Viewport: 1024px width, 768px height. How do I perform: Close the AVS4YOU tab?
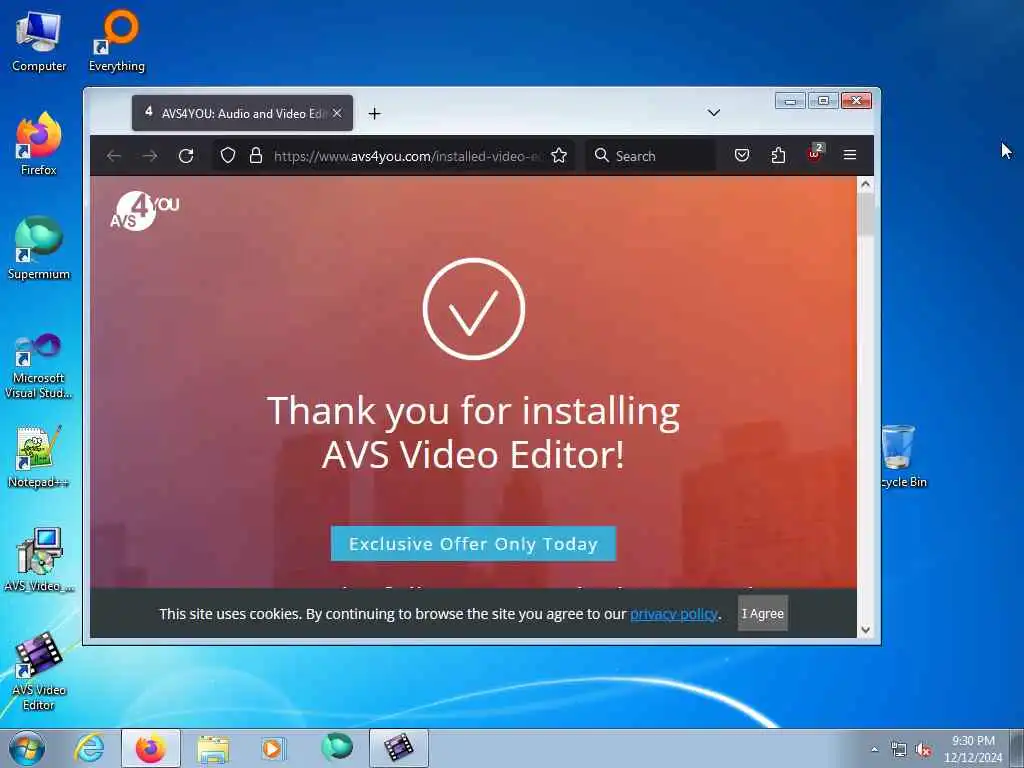[337, 113]
